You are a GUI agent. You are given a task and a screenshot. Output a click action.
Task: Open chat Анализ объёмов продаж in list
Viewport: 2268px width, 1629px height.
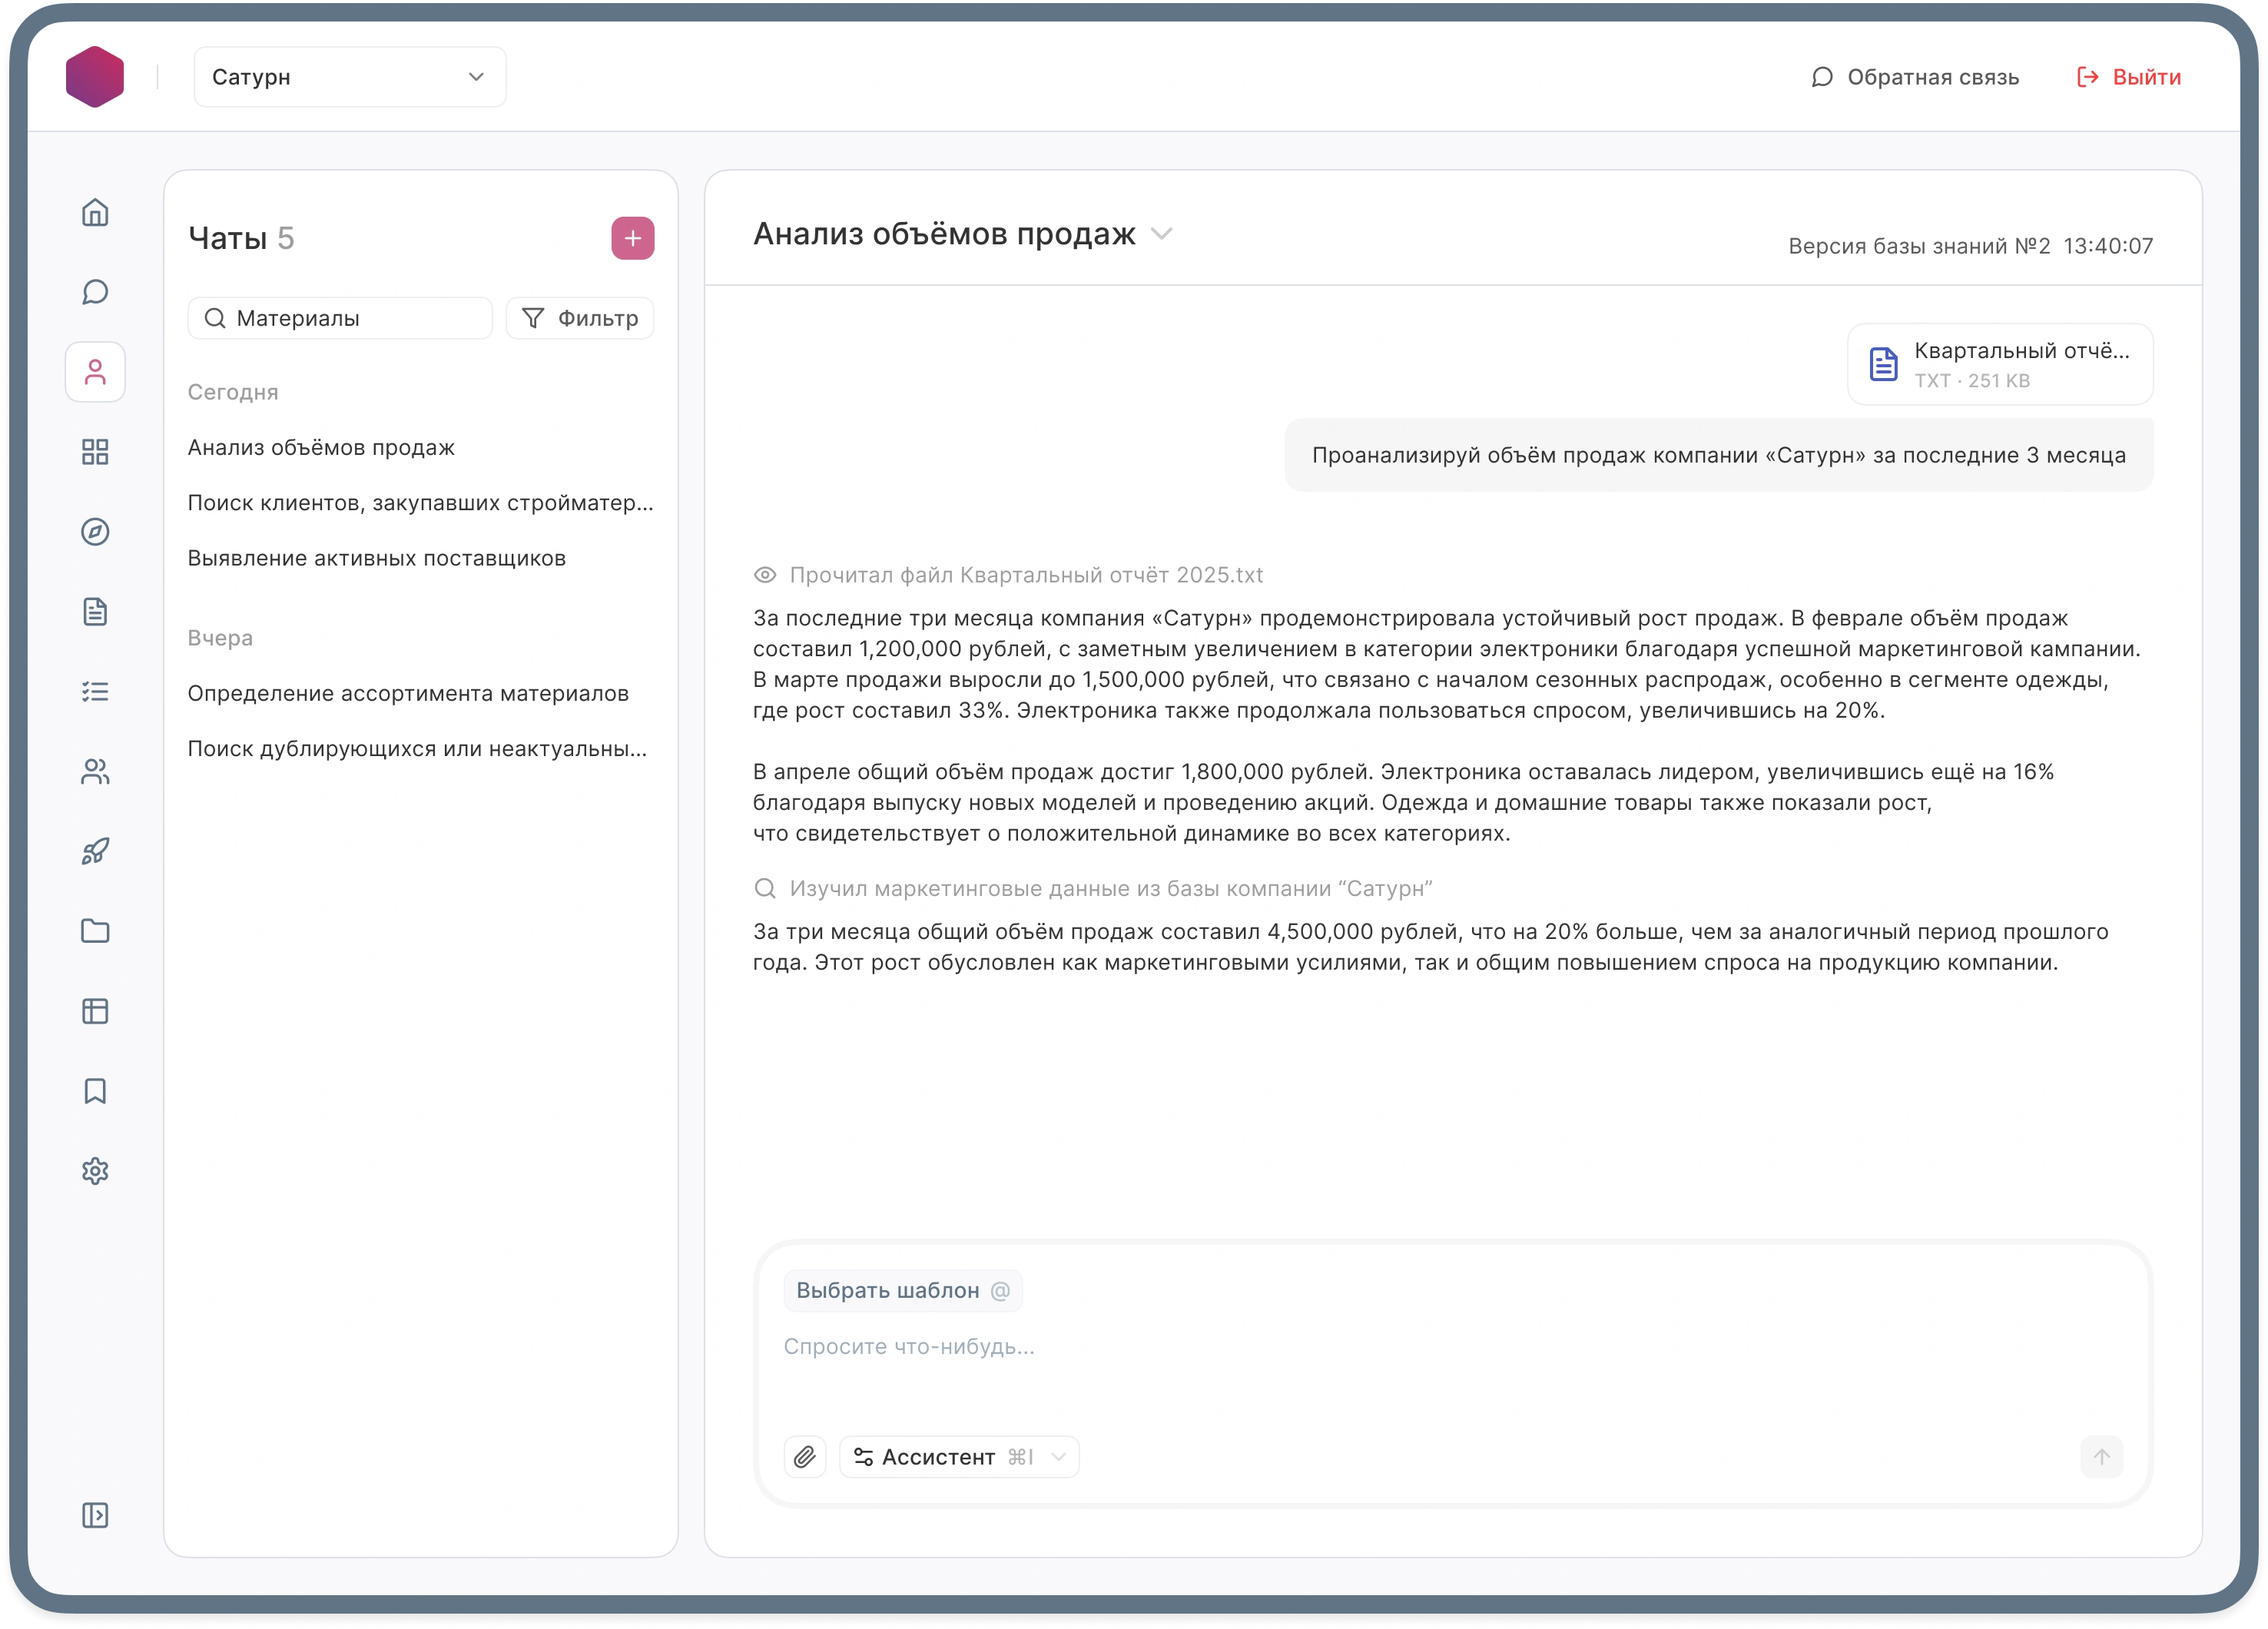(321, 448)
